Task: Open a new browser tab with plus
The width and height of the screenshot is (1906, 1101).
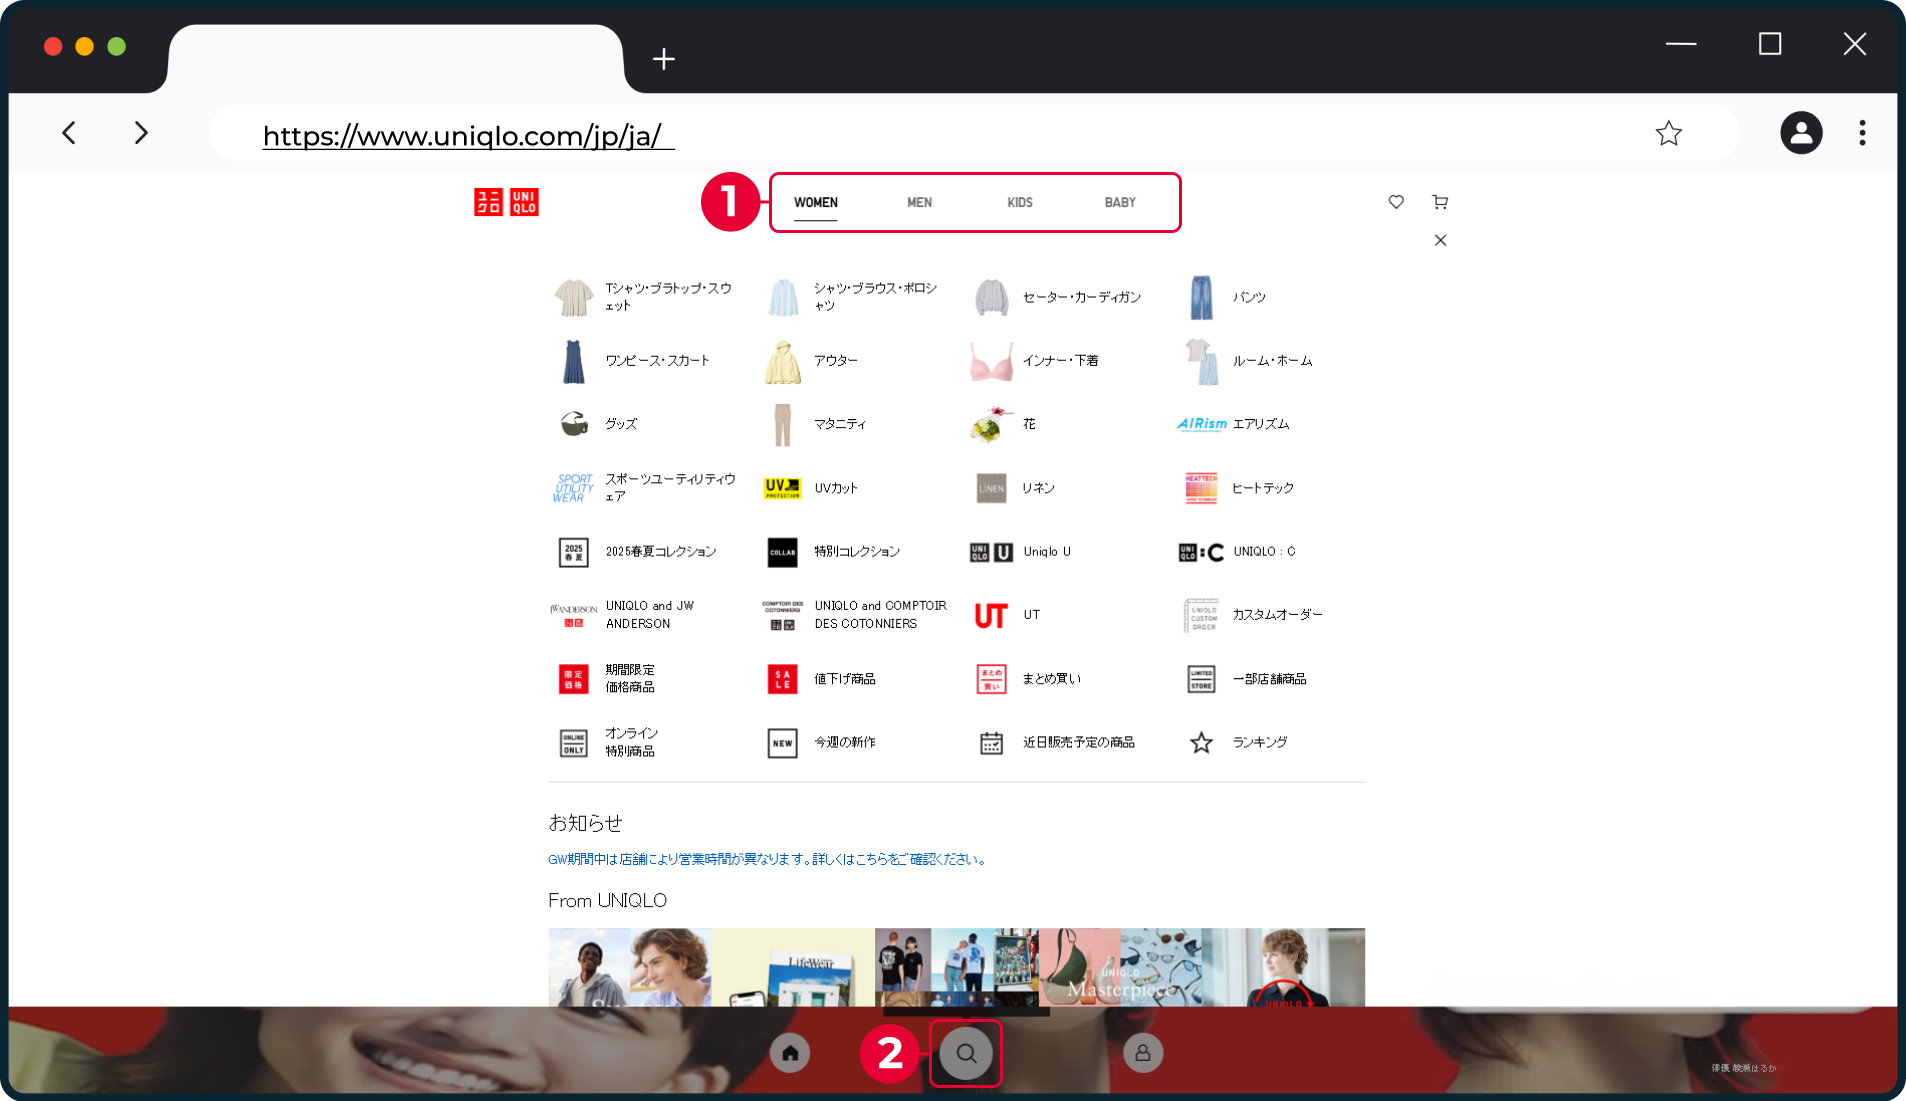Action: 664,59
